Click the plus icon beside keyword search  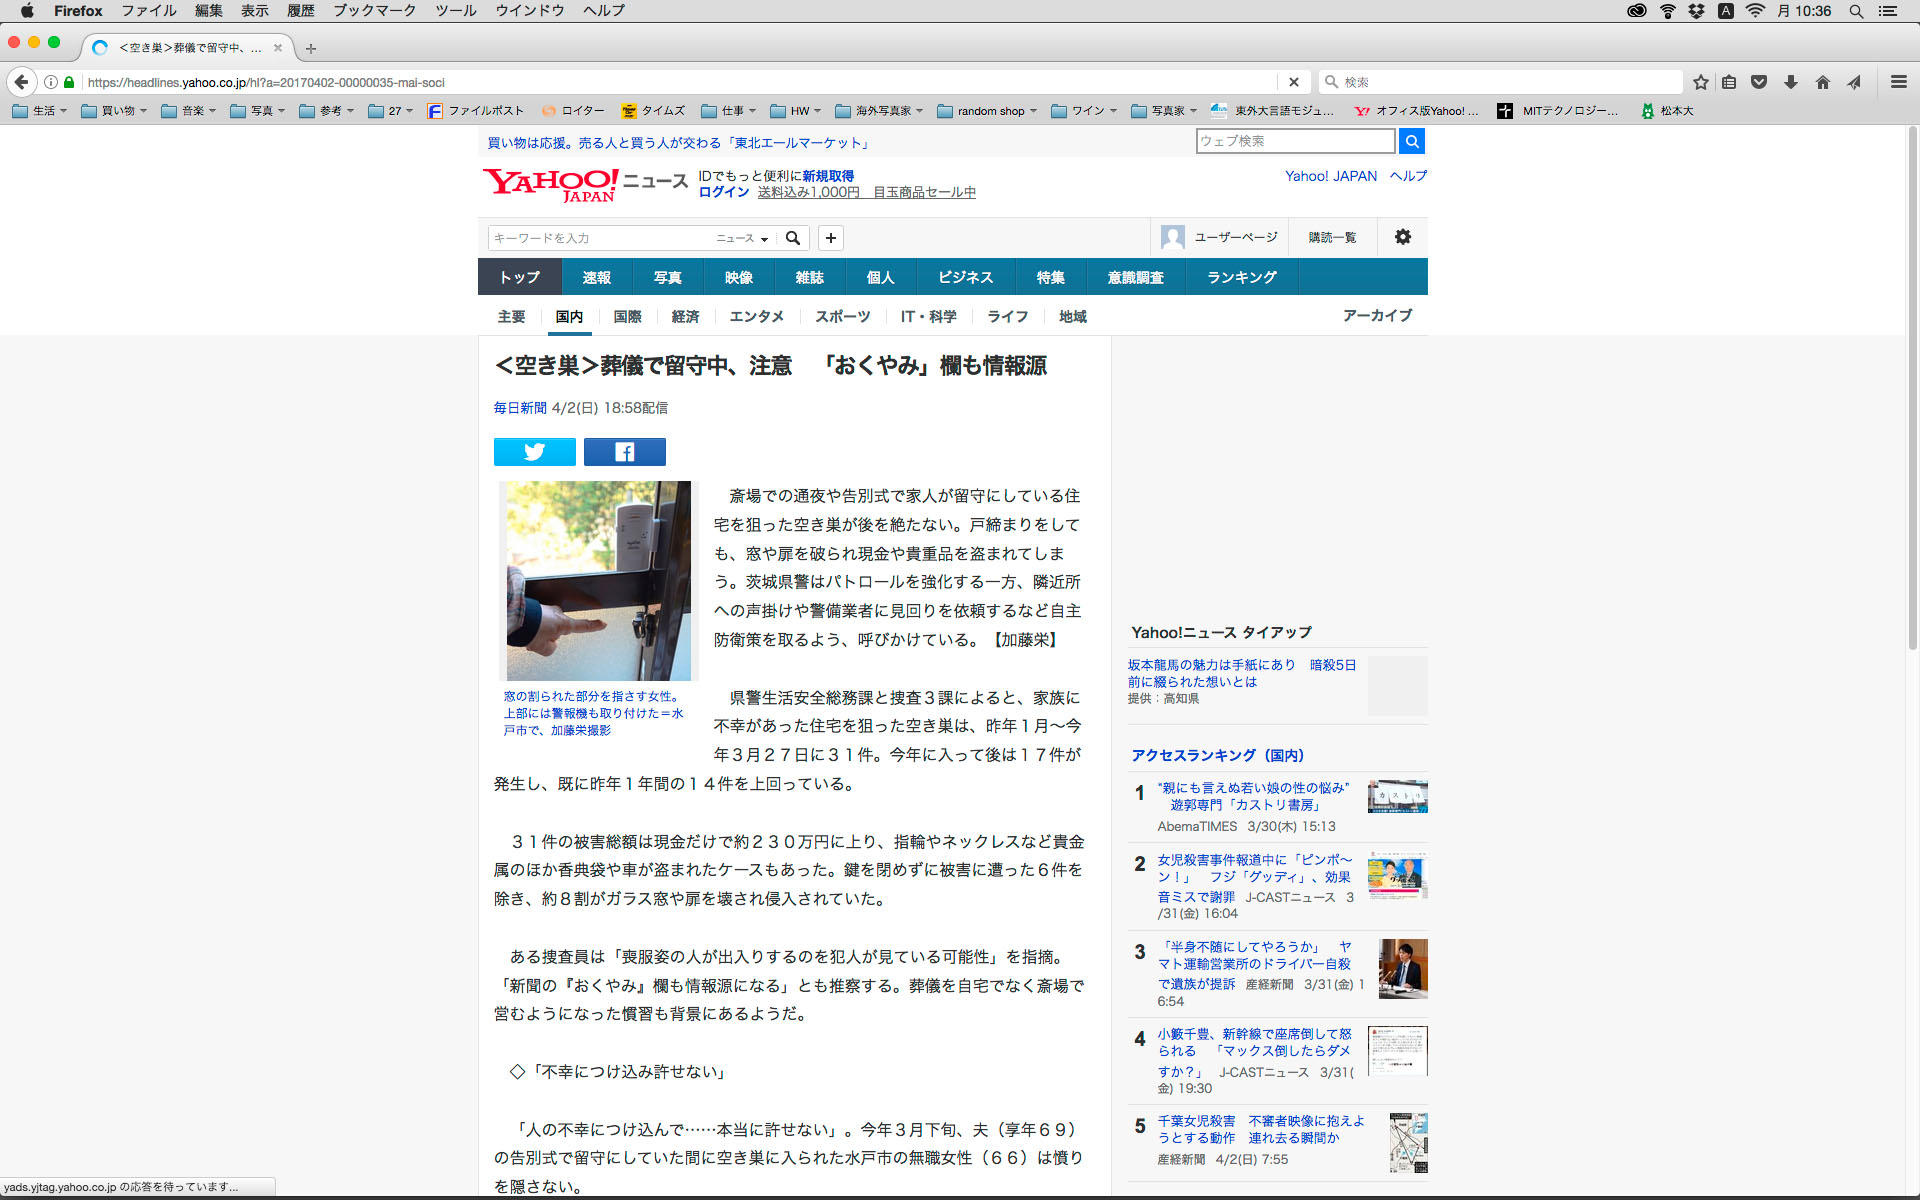coord(830,238)
